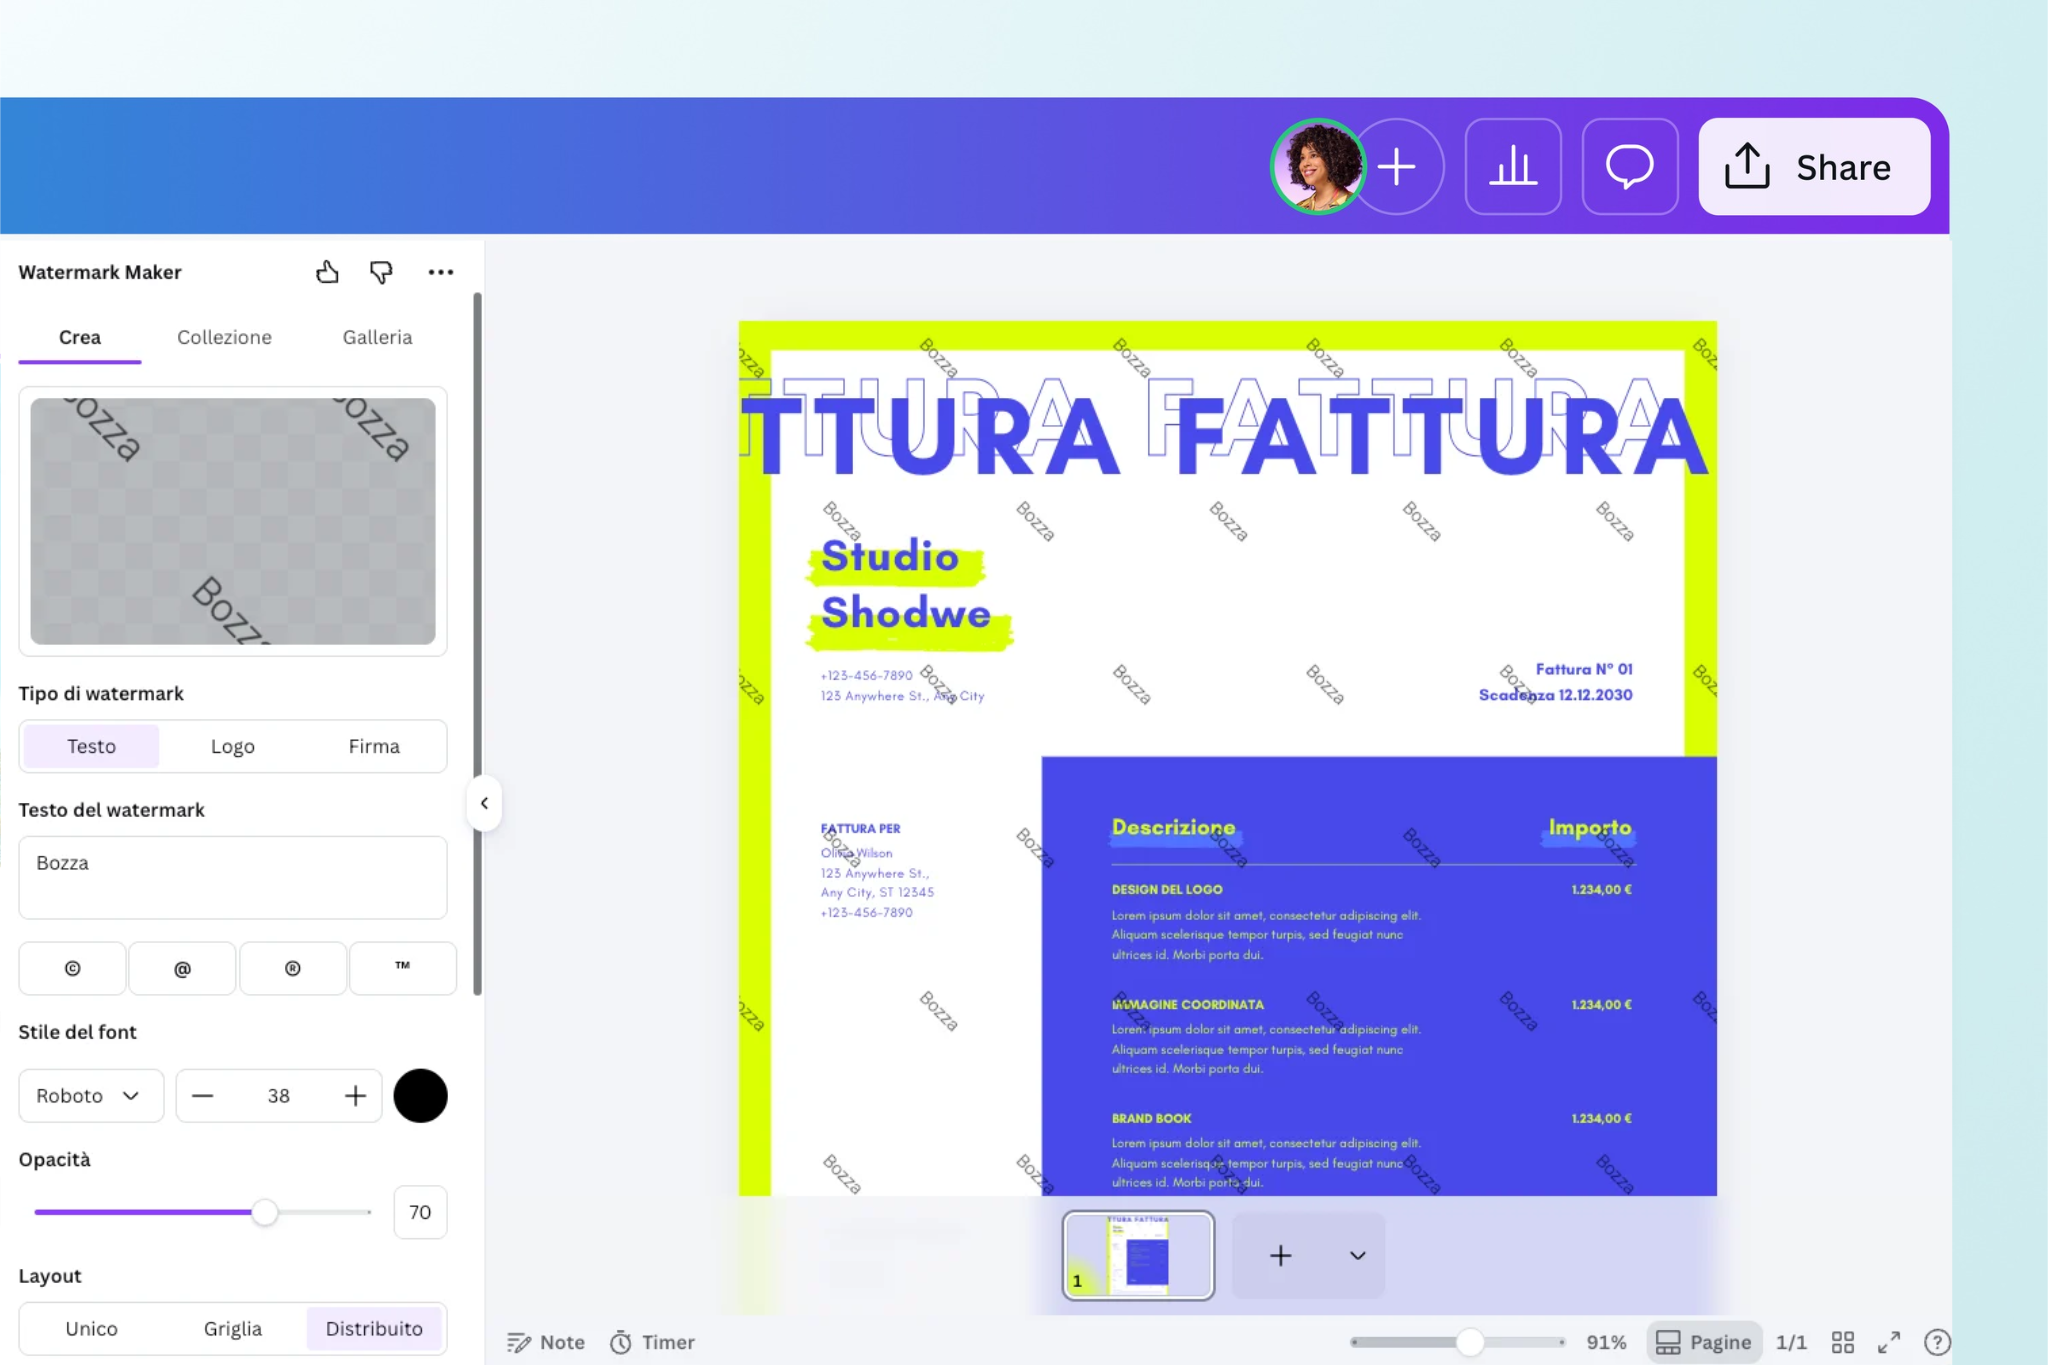Image resolution: width=2048 pixels, height=1365 pixels.
Task: Select the Studio Shodwe heading on canvas
Action: [x=907, y=586]
